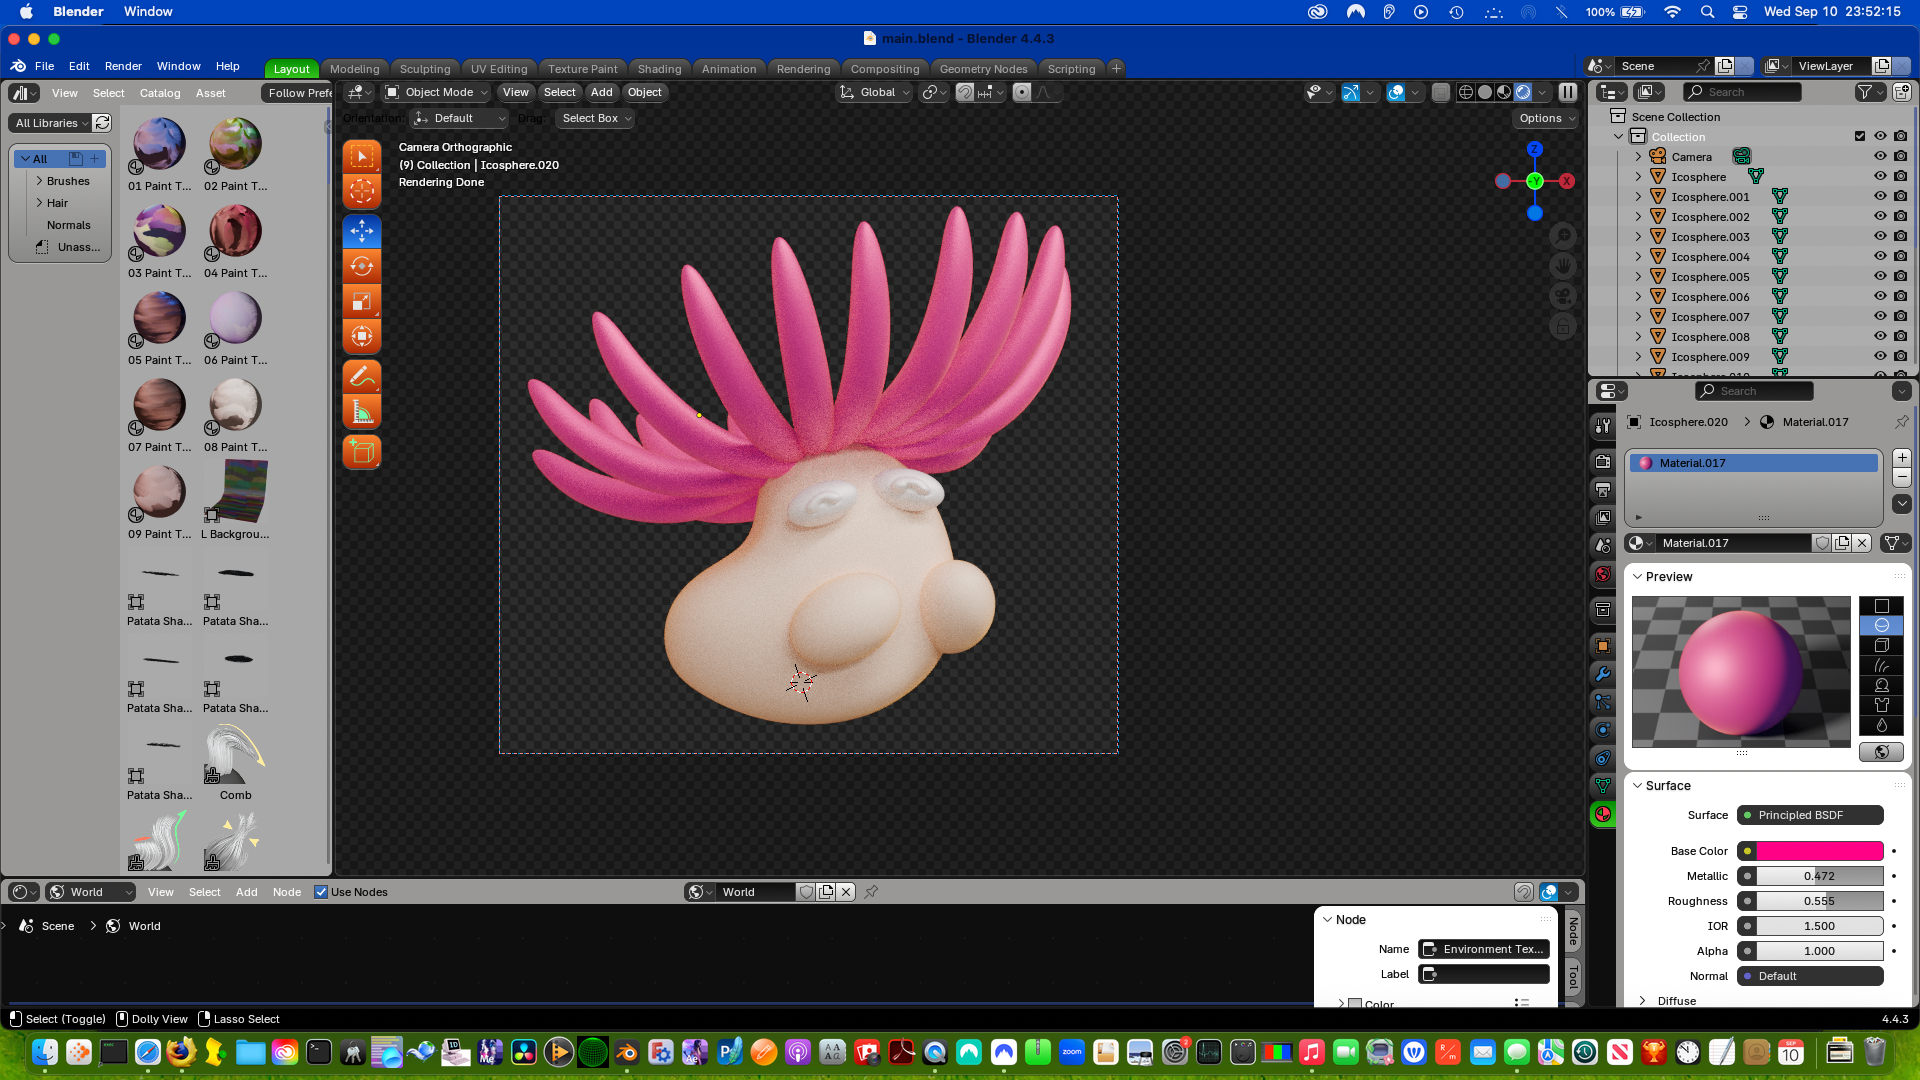Switch to the Shading workspace tab
1920x1080 pixels.
[659, 69]
